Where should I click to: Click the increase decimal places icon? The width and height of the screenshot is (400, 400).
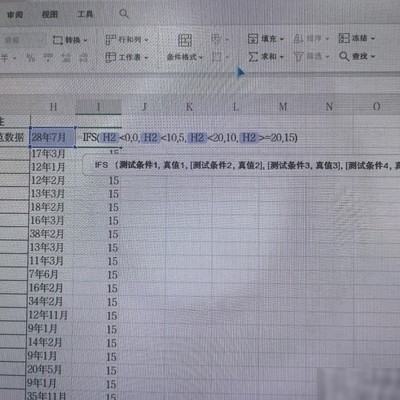click(66, 58)
